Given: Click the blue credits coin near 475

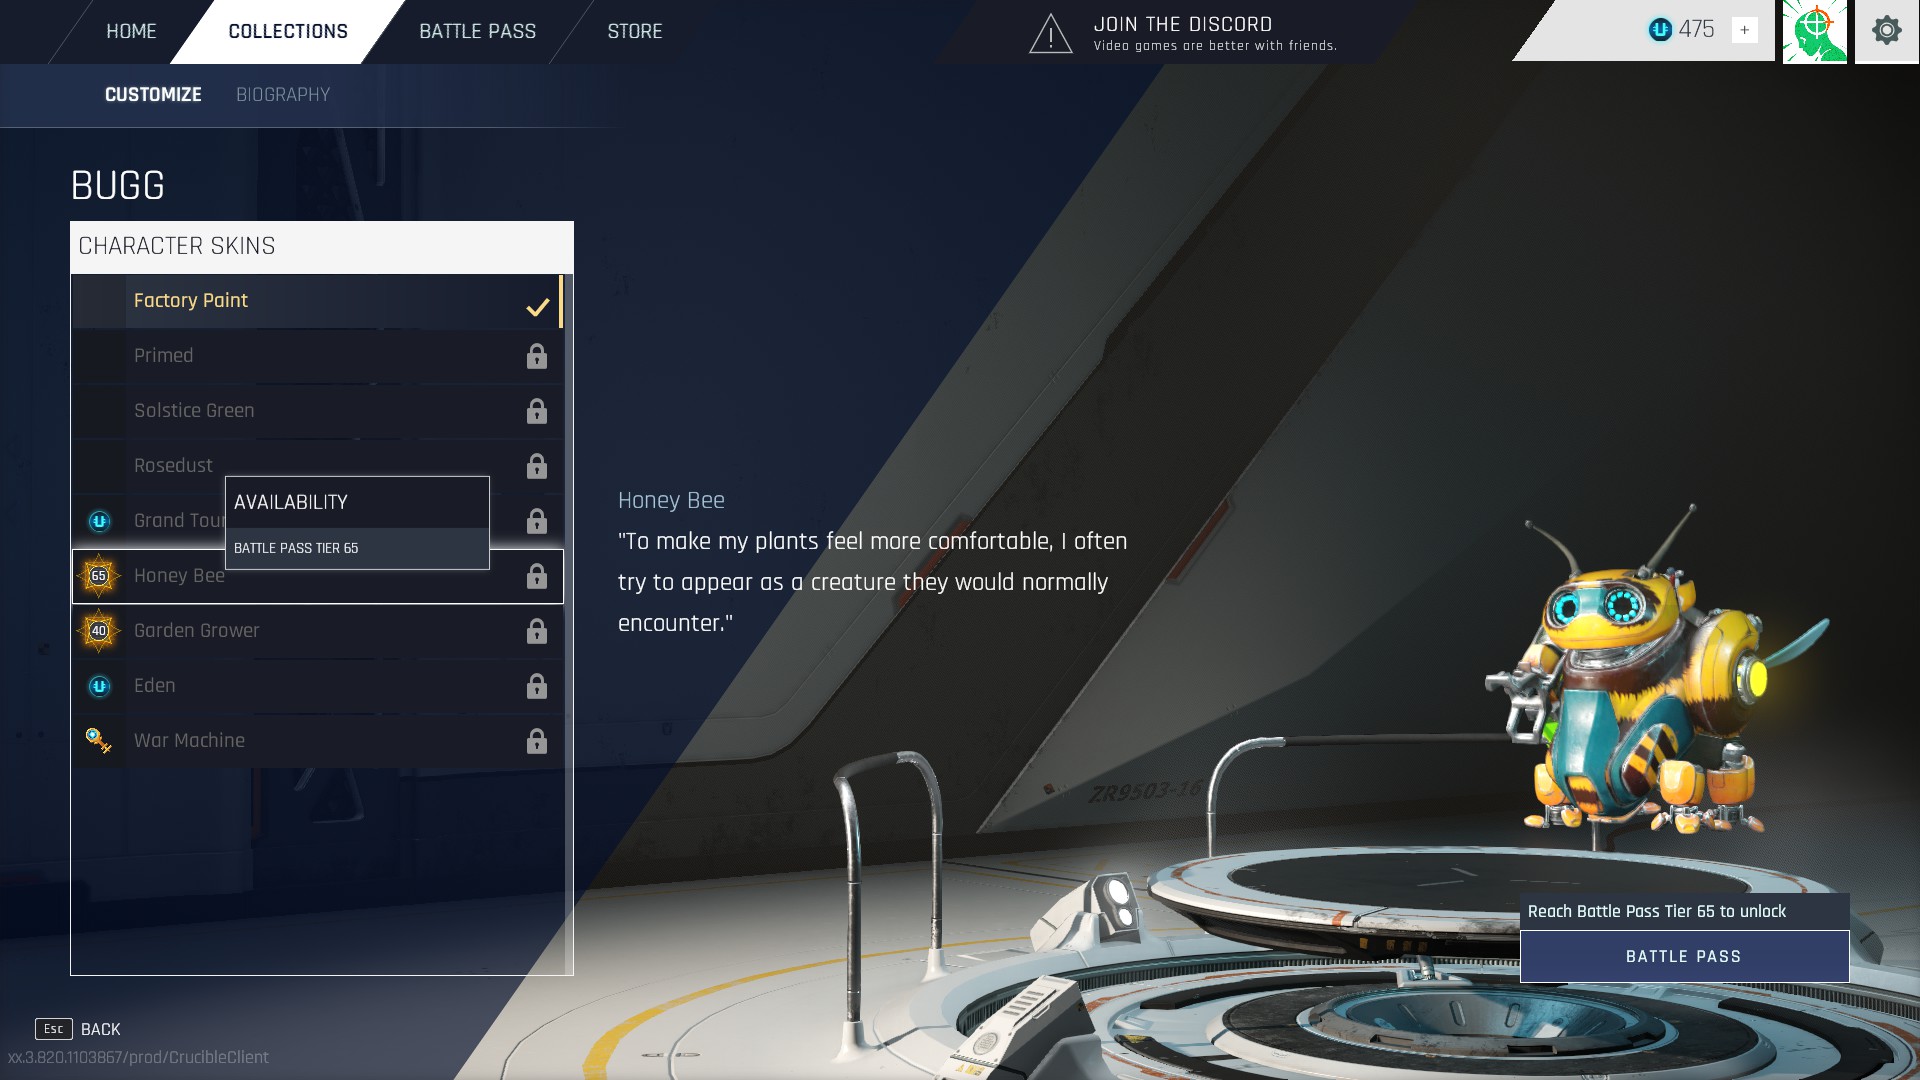Looking at the screenshot, I should tap(1660, 30).
